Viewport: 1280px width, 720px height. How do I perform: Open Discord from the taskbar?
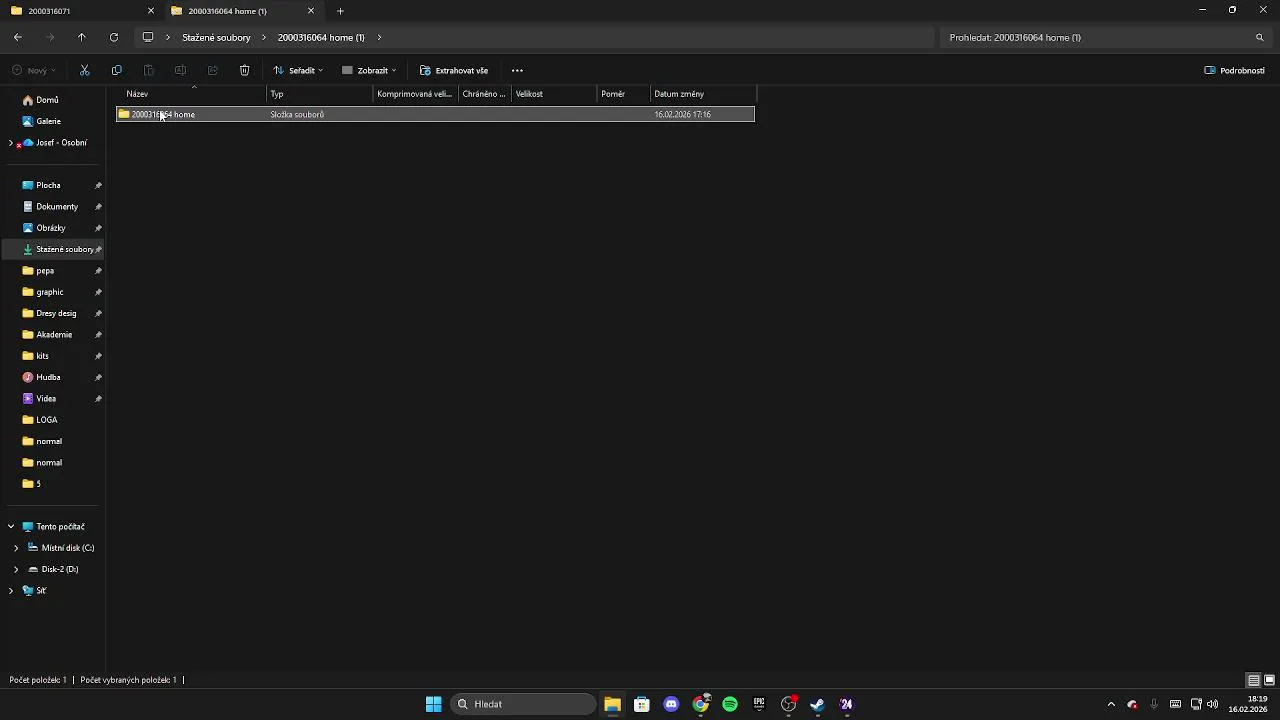[x=671, y=704]
